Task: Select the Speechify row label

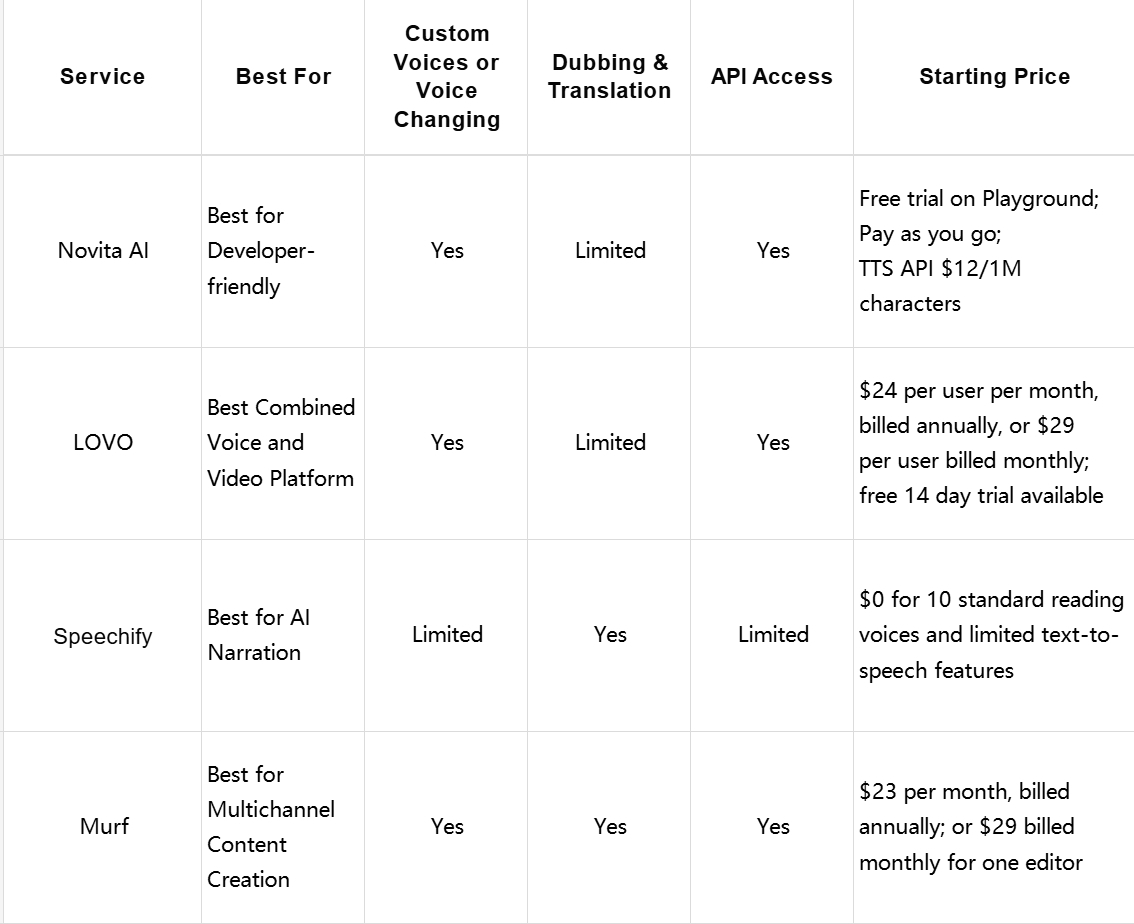Action: 103,636
